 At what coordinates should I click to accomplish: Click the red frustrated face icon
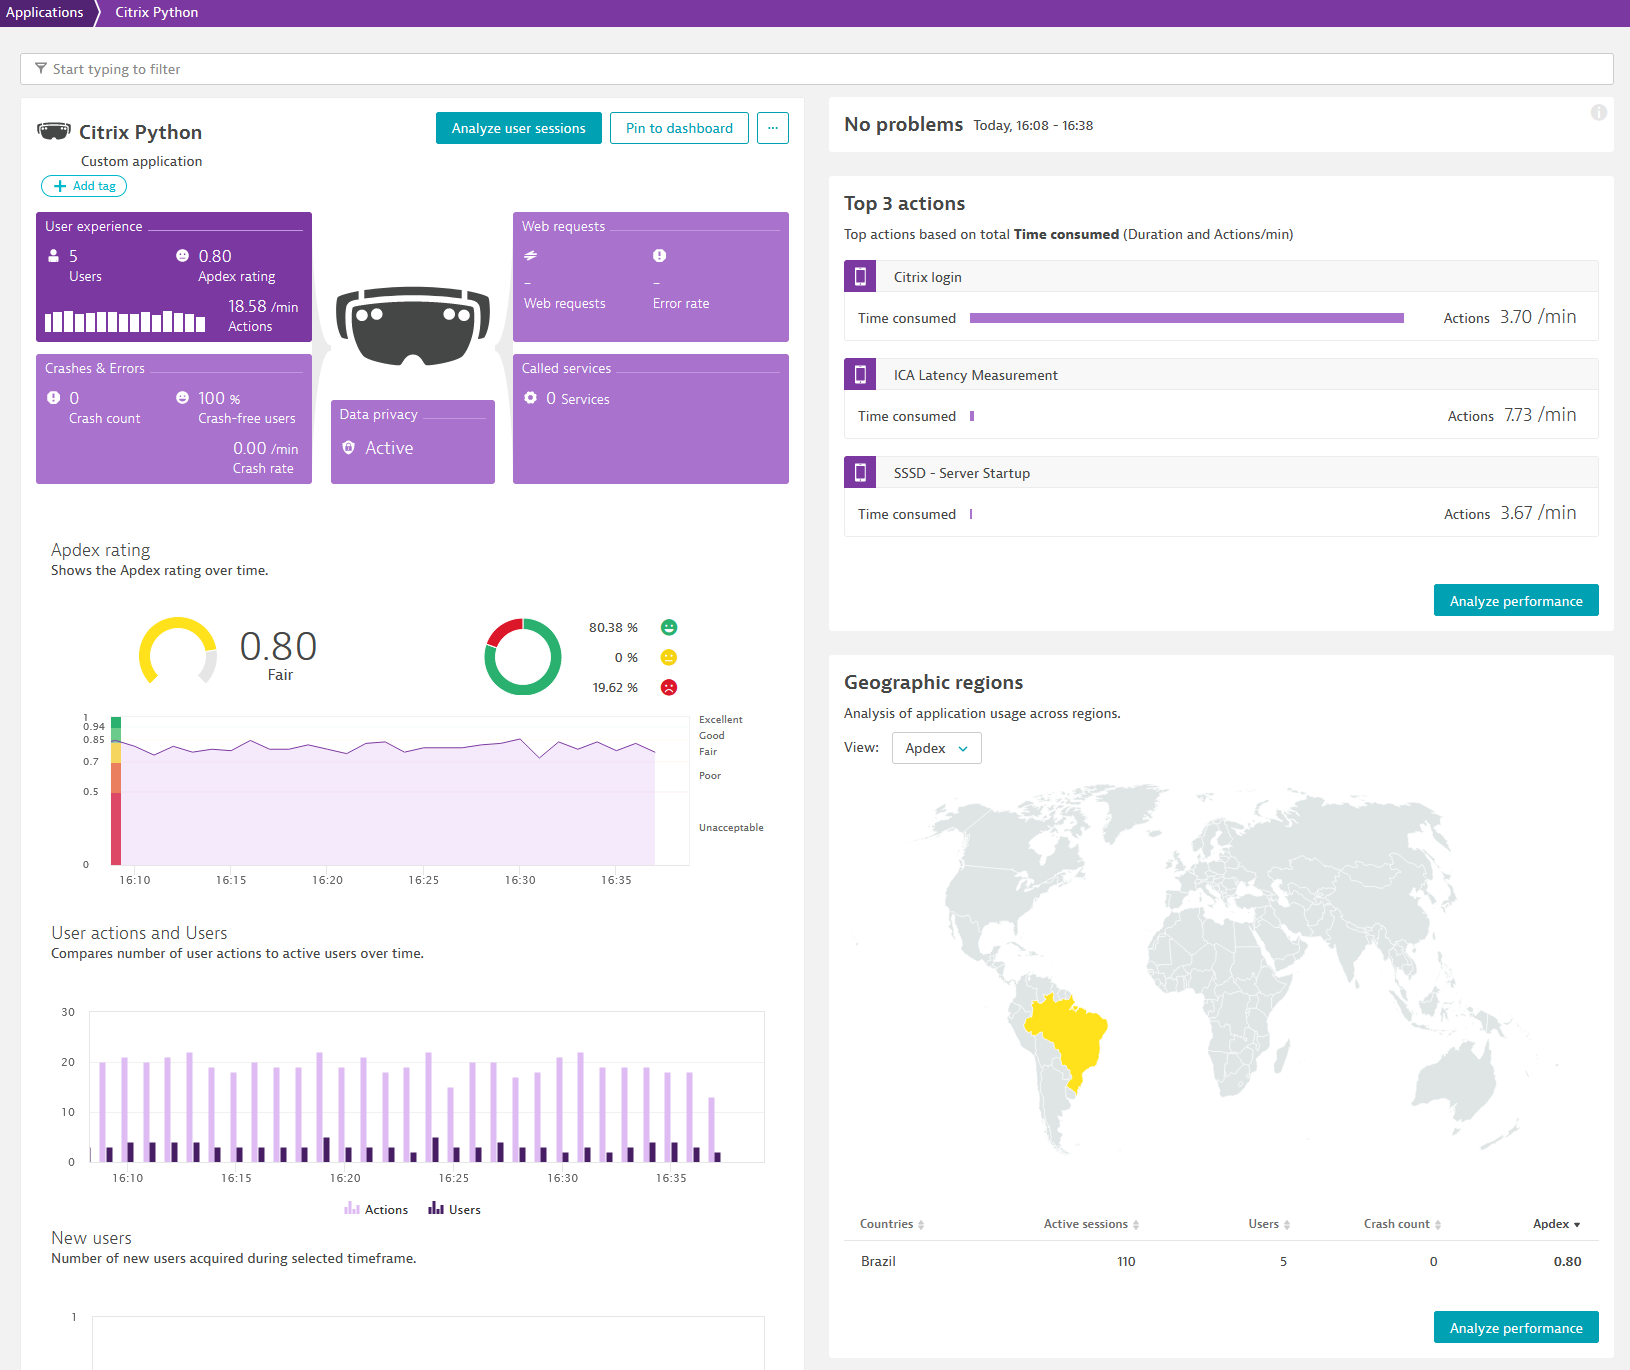coord(669,687)
